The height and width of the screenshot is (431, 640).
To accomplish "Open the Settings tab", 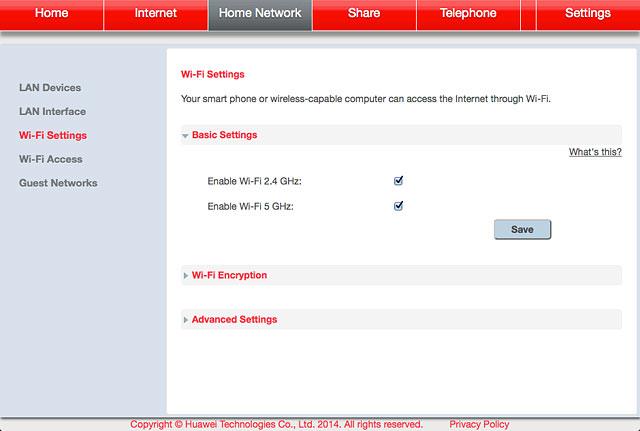I will pyautogui.click(x=588, y=14).
